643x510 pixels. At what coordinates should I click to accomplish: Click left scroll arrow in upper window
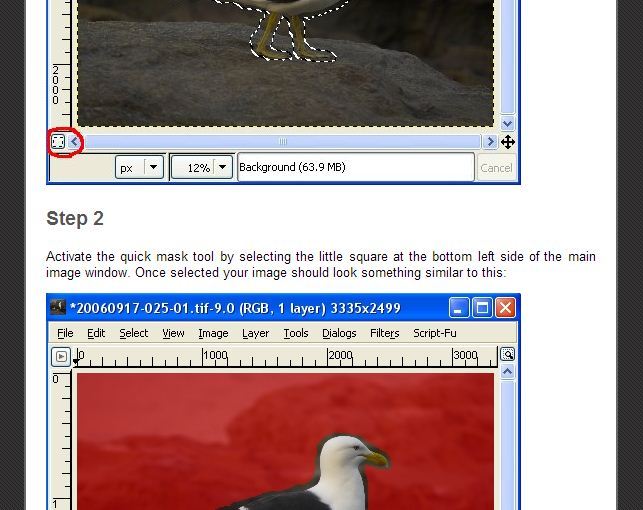74,142
